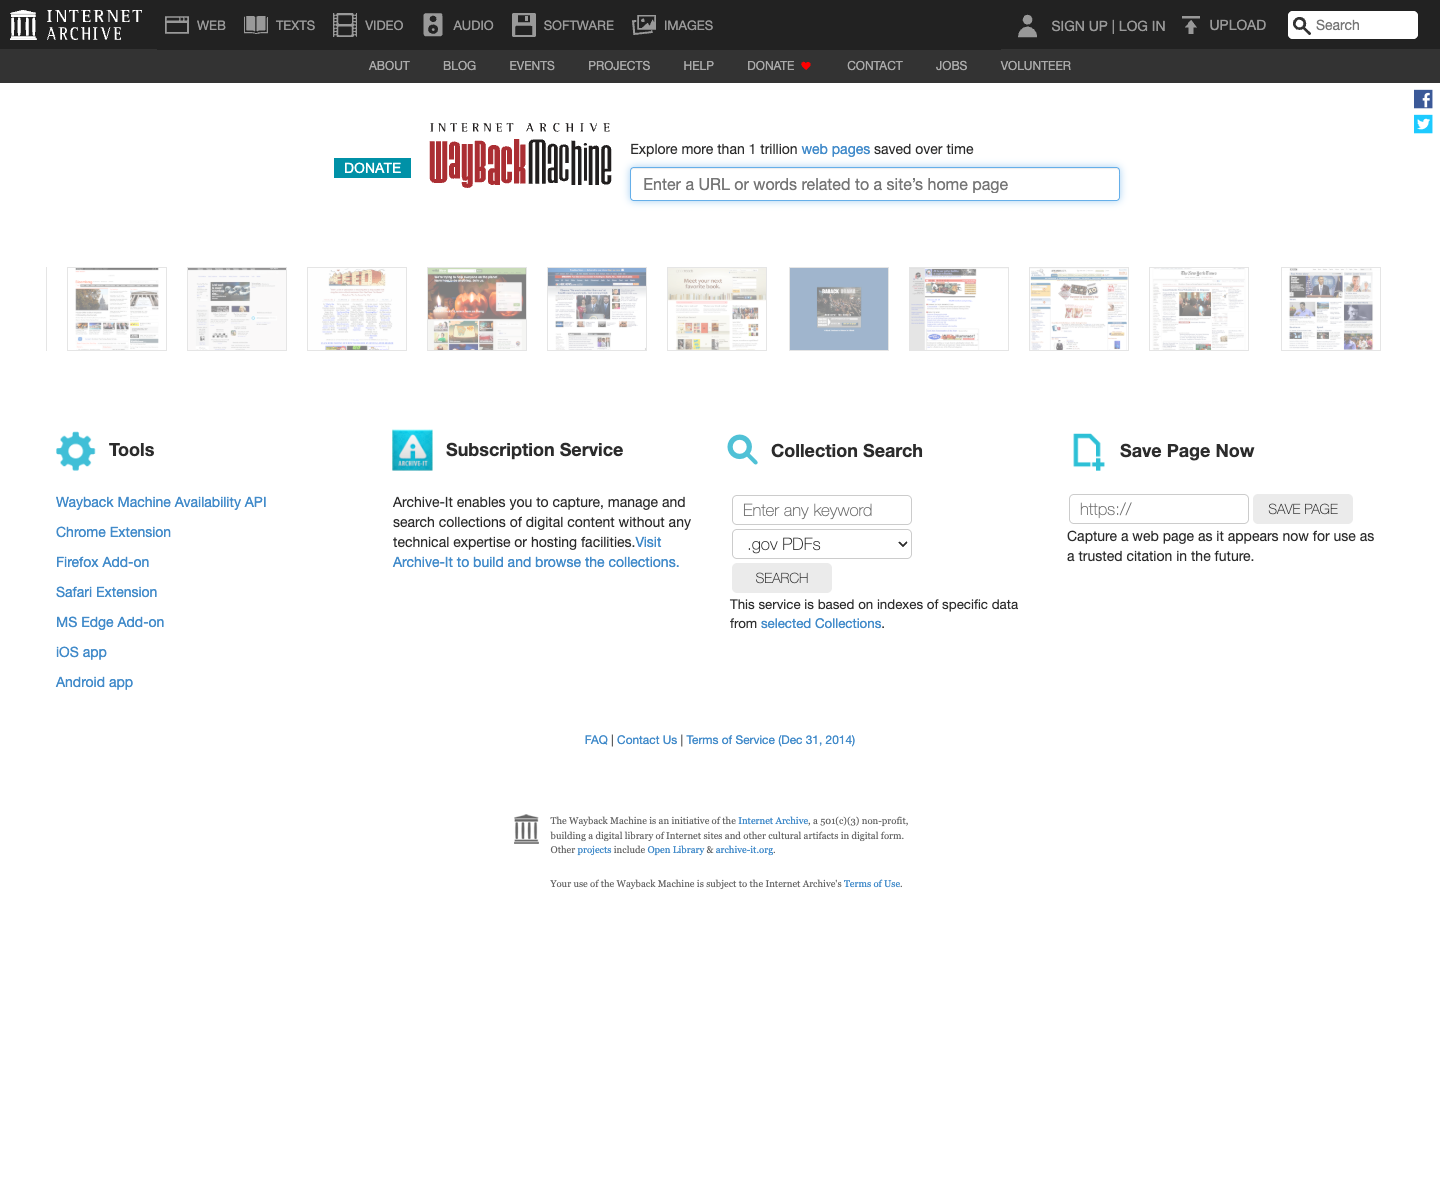Open the candle image website thumbnail
1440x1200 pixels.
(x=477, y=309)
